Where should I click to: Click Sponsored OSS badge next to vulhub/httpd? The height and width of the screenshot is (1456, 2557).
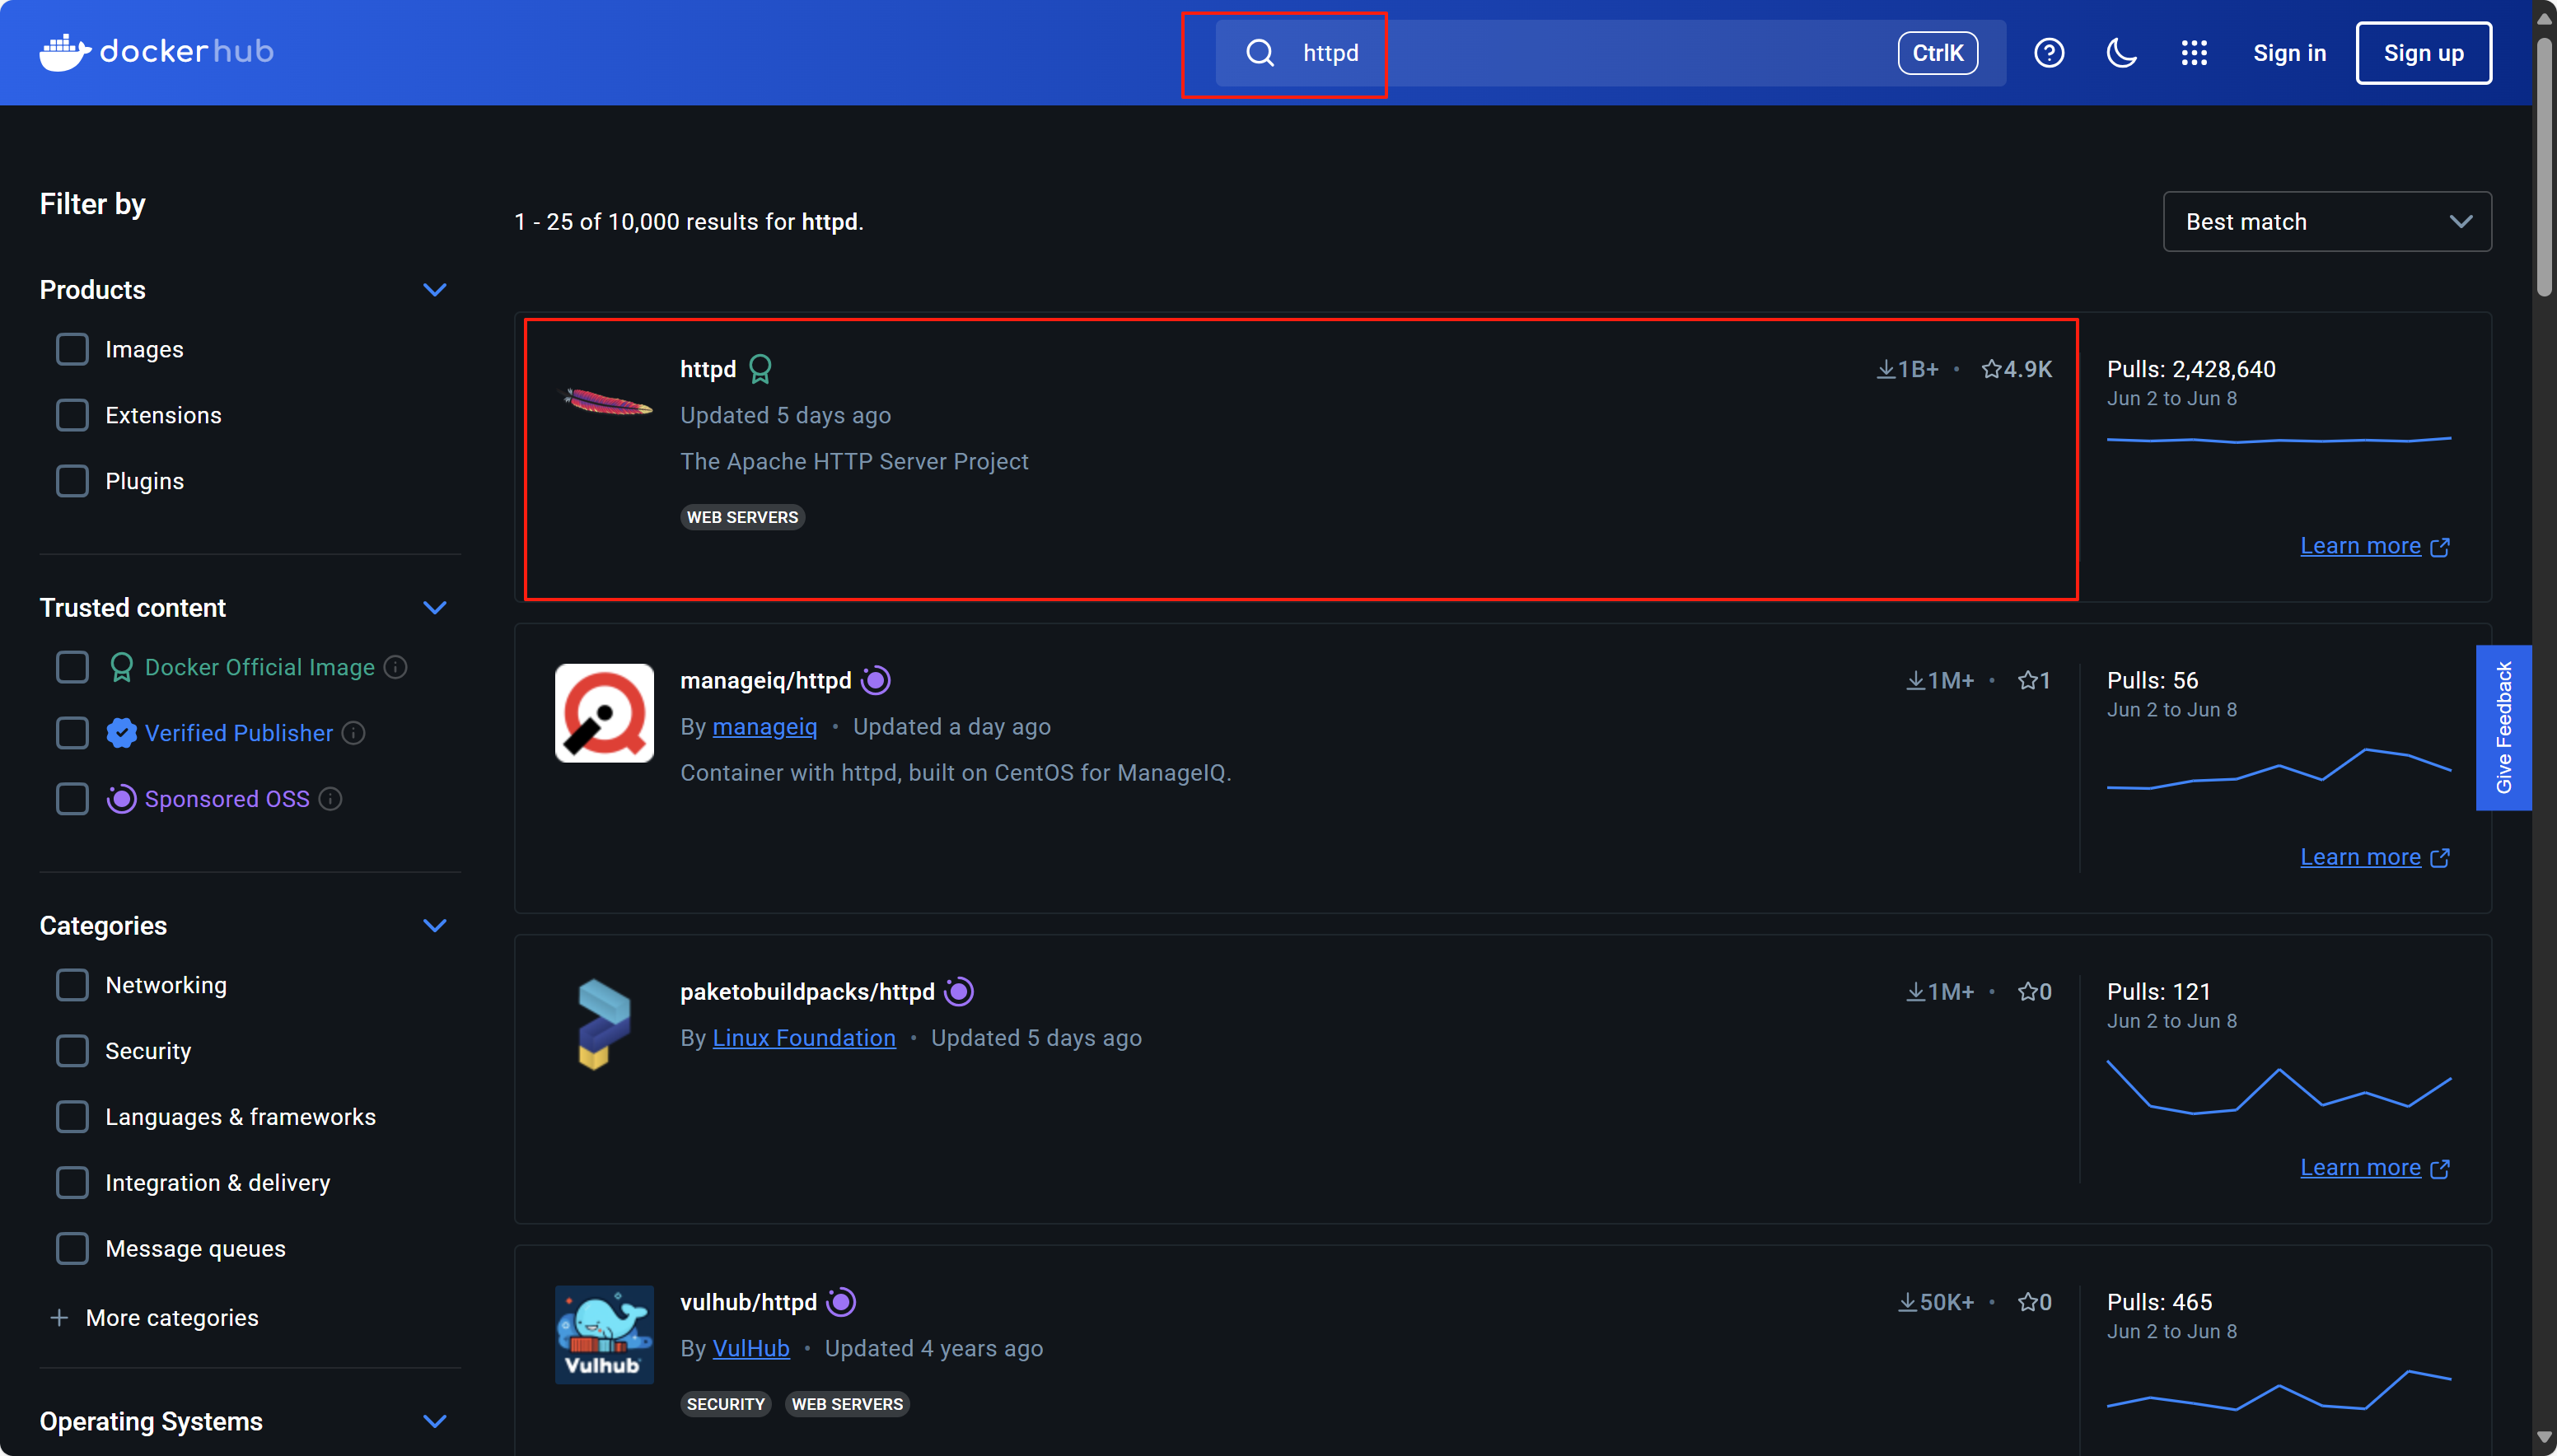[842, 1302]
